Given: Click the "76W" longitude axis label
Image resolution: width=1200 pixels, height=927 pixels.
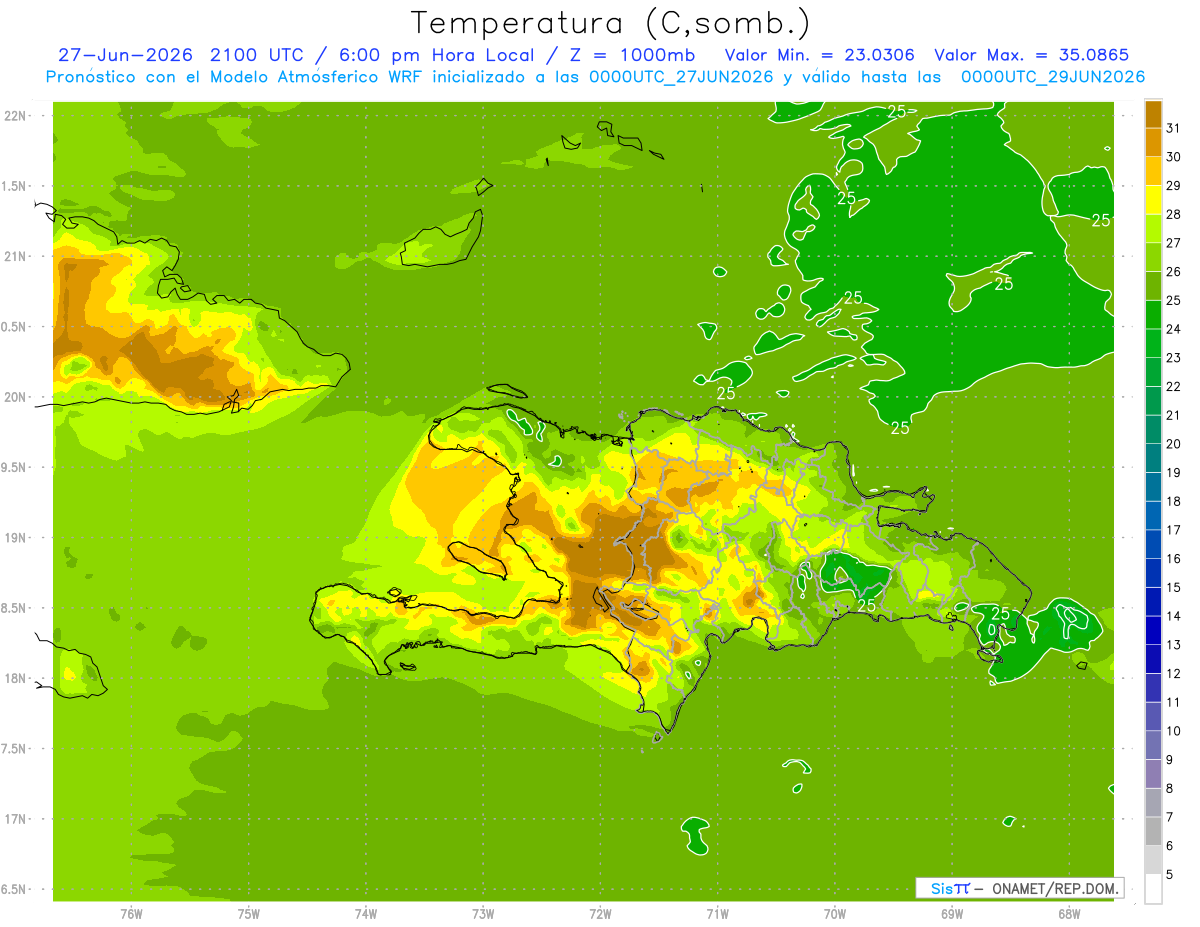Looking at the screenshot, I should [x=131, y=913].
